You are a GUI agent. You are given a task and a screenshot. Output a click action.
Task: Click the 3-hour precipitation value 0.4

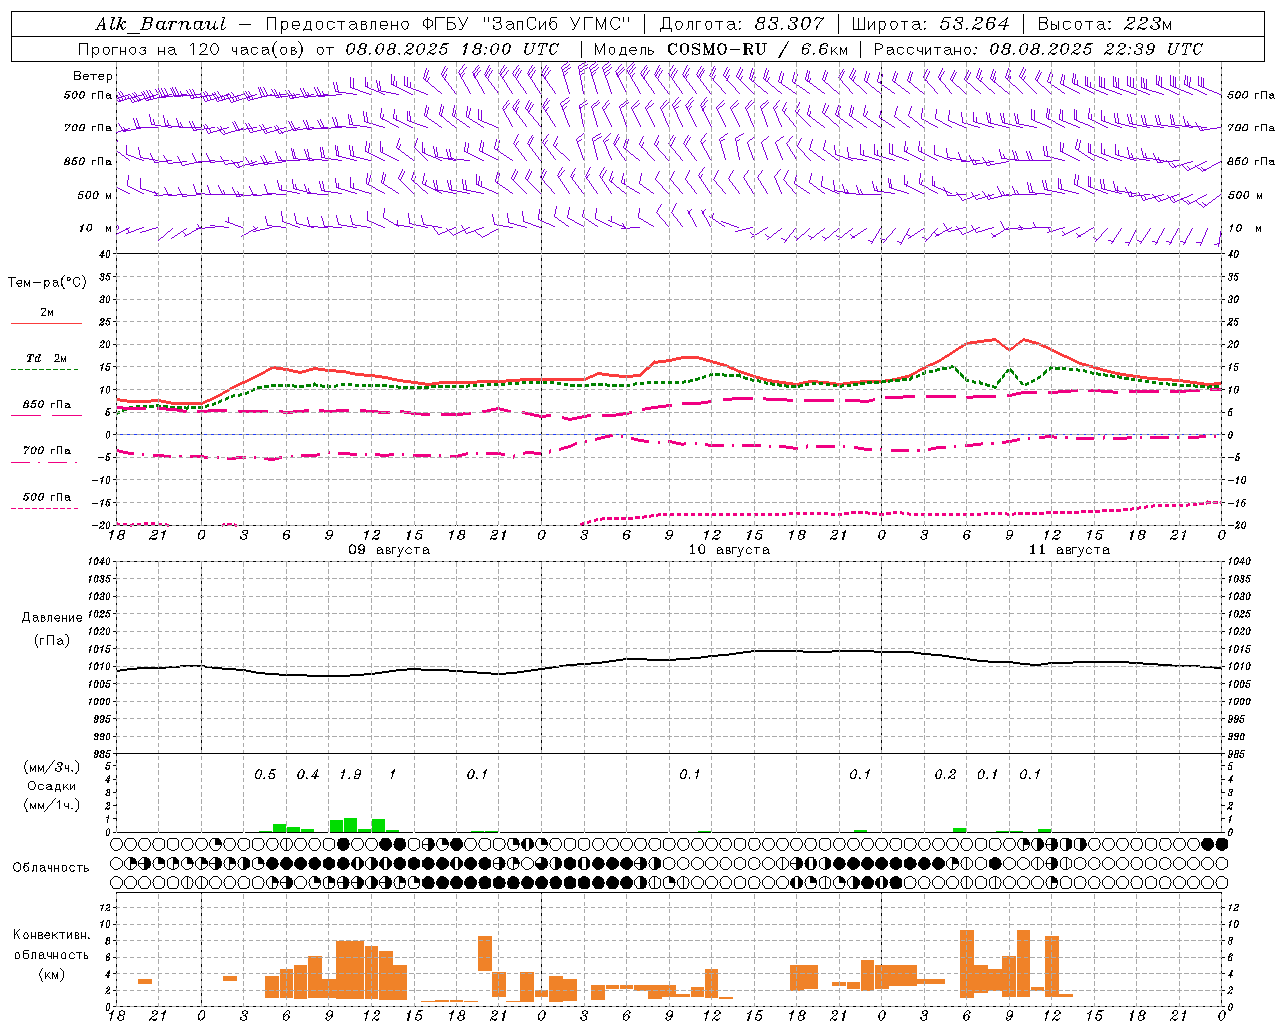[x=308, y=775]
